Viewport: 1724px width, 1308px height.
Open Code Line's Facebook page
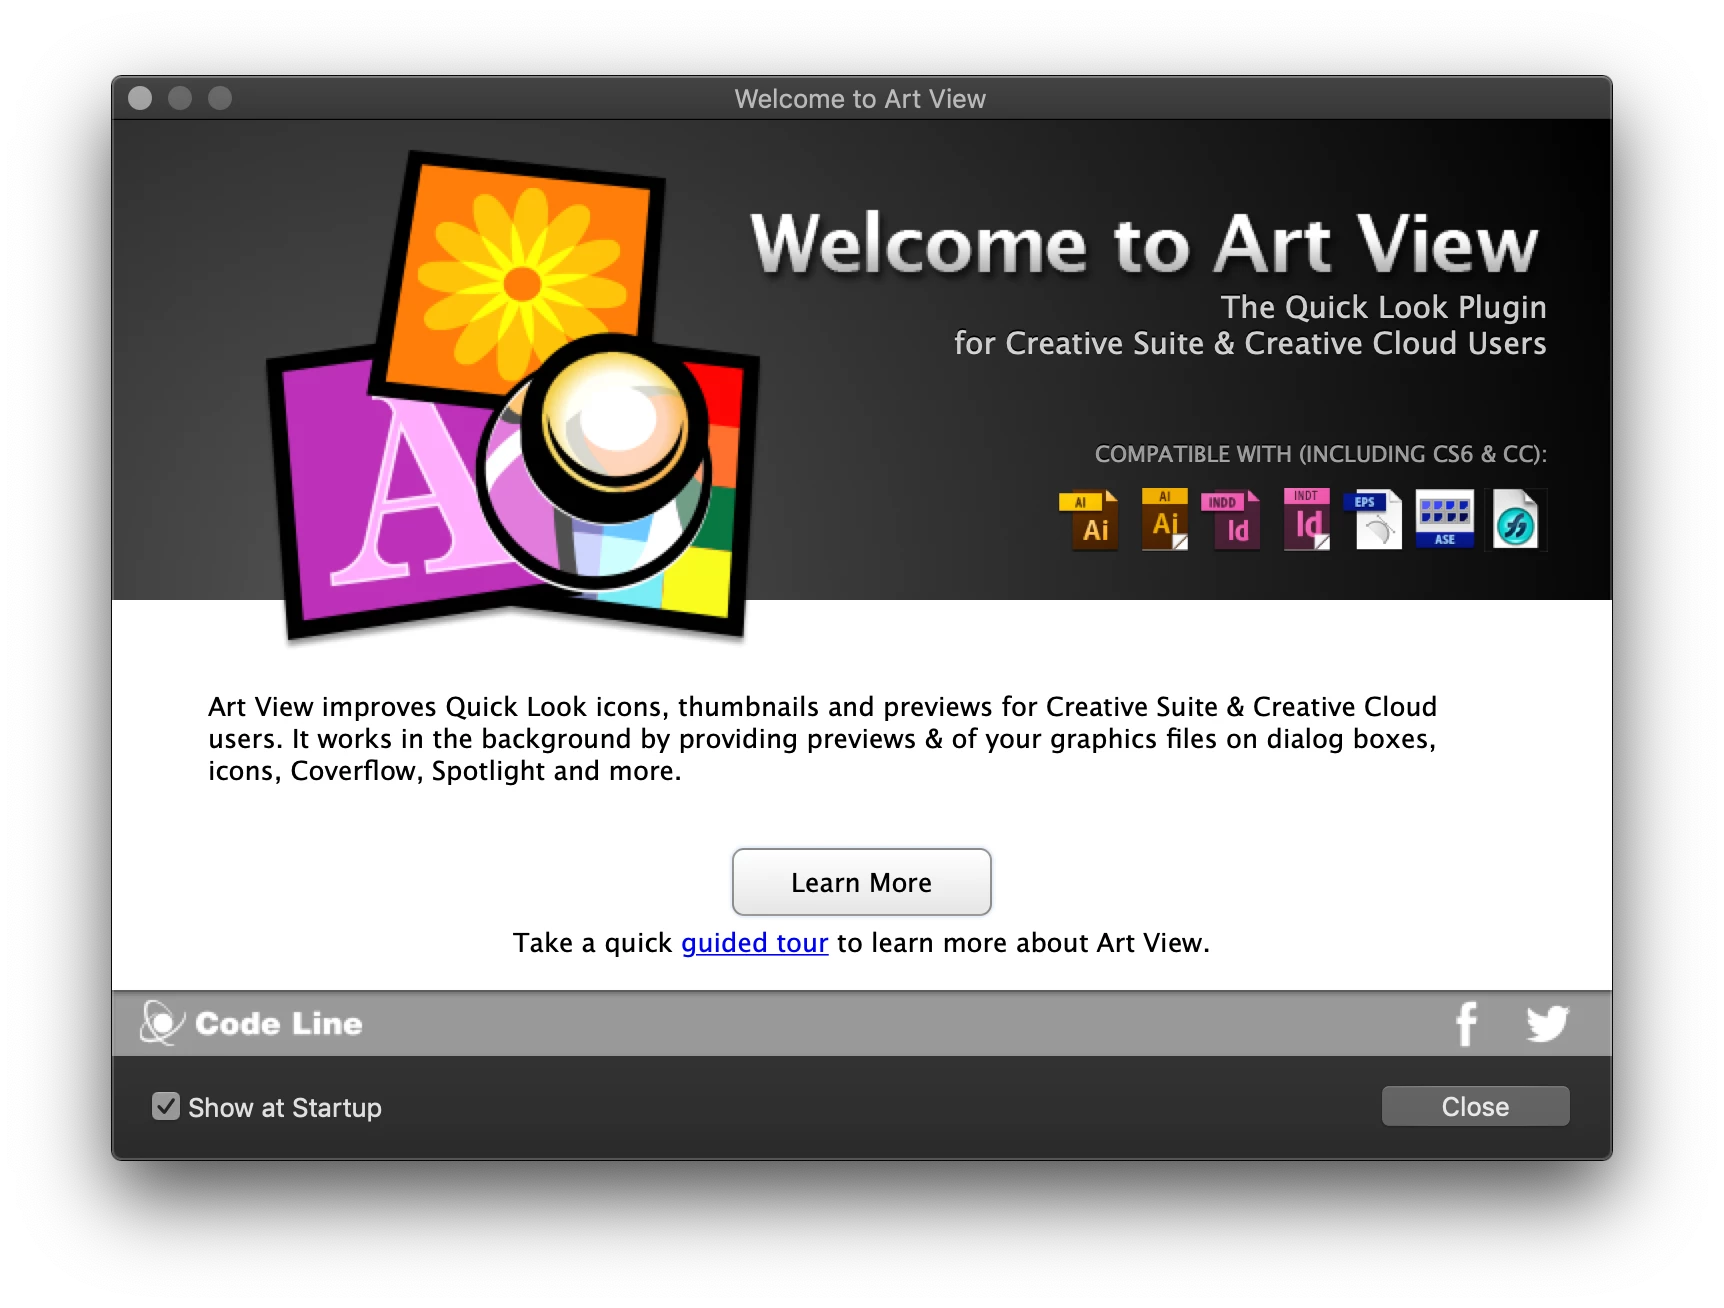(1466, 1024)
